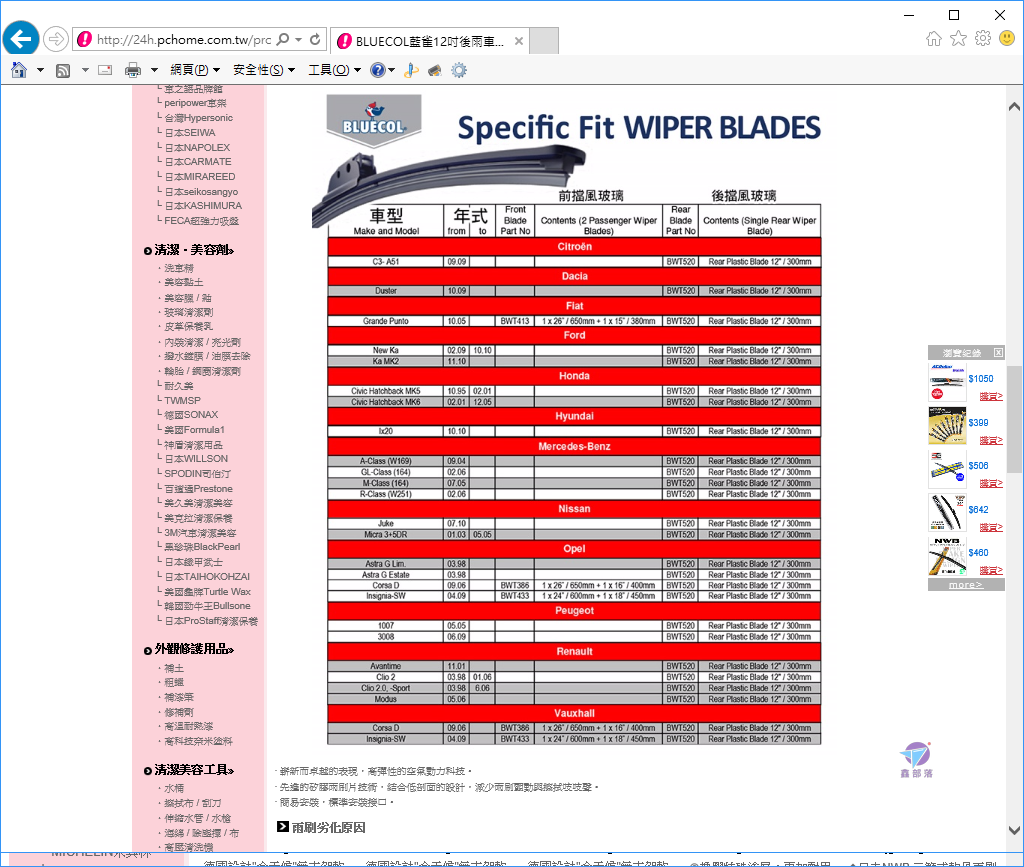Click the scrollbar up arrow

[1014, 106]
